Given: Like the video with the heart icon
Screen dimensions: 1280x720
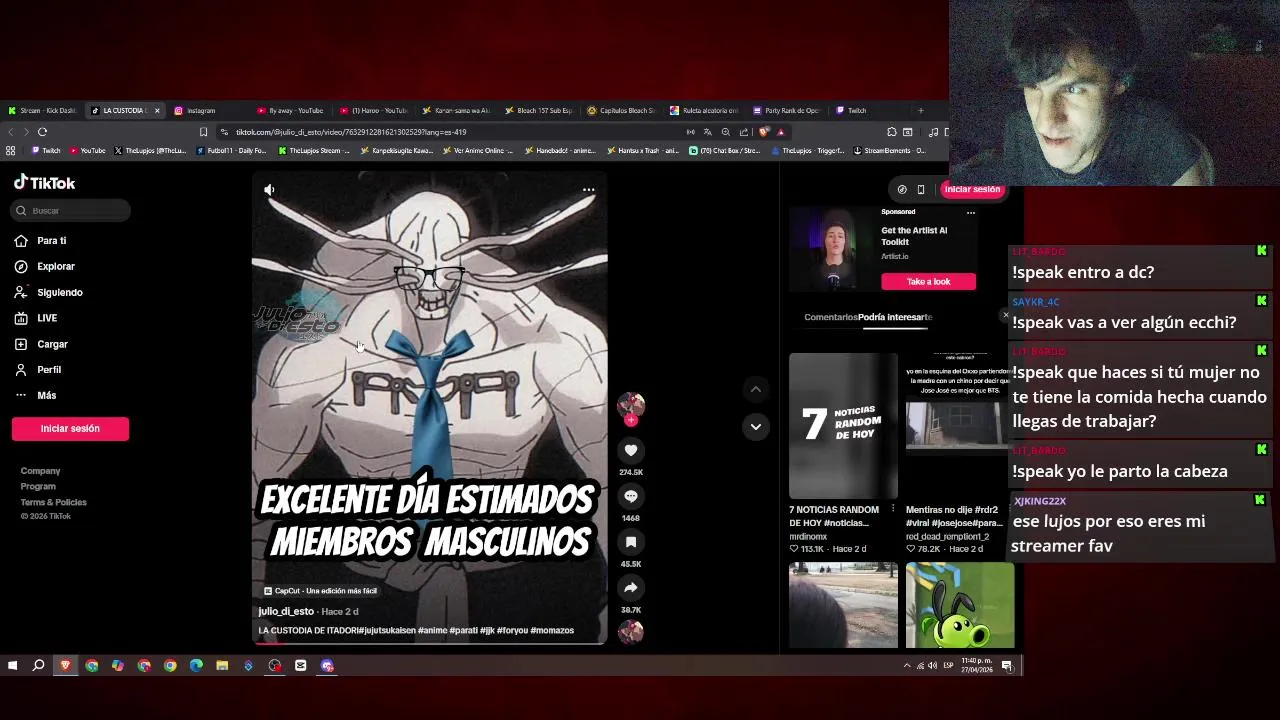Looking at the screenshot, I should 631,451.
